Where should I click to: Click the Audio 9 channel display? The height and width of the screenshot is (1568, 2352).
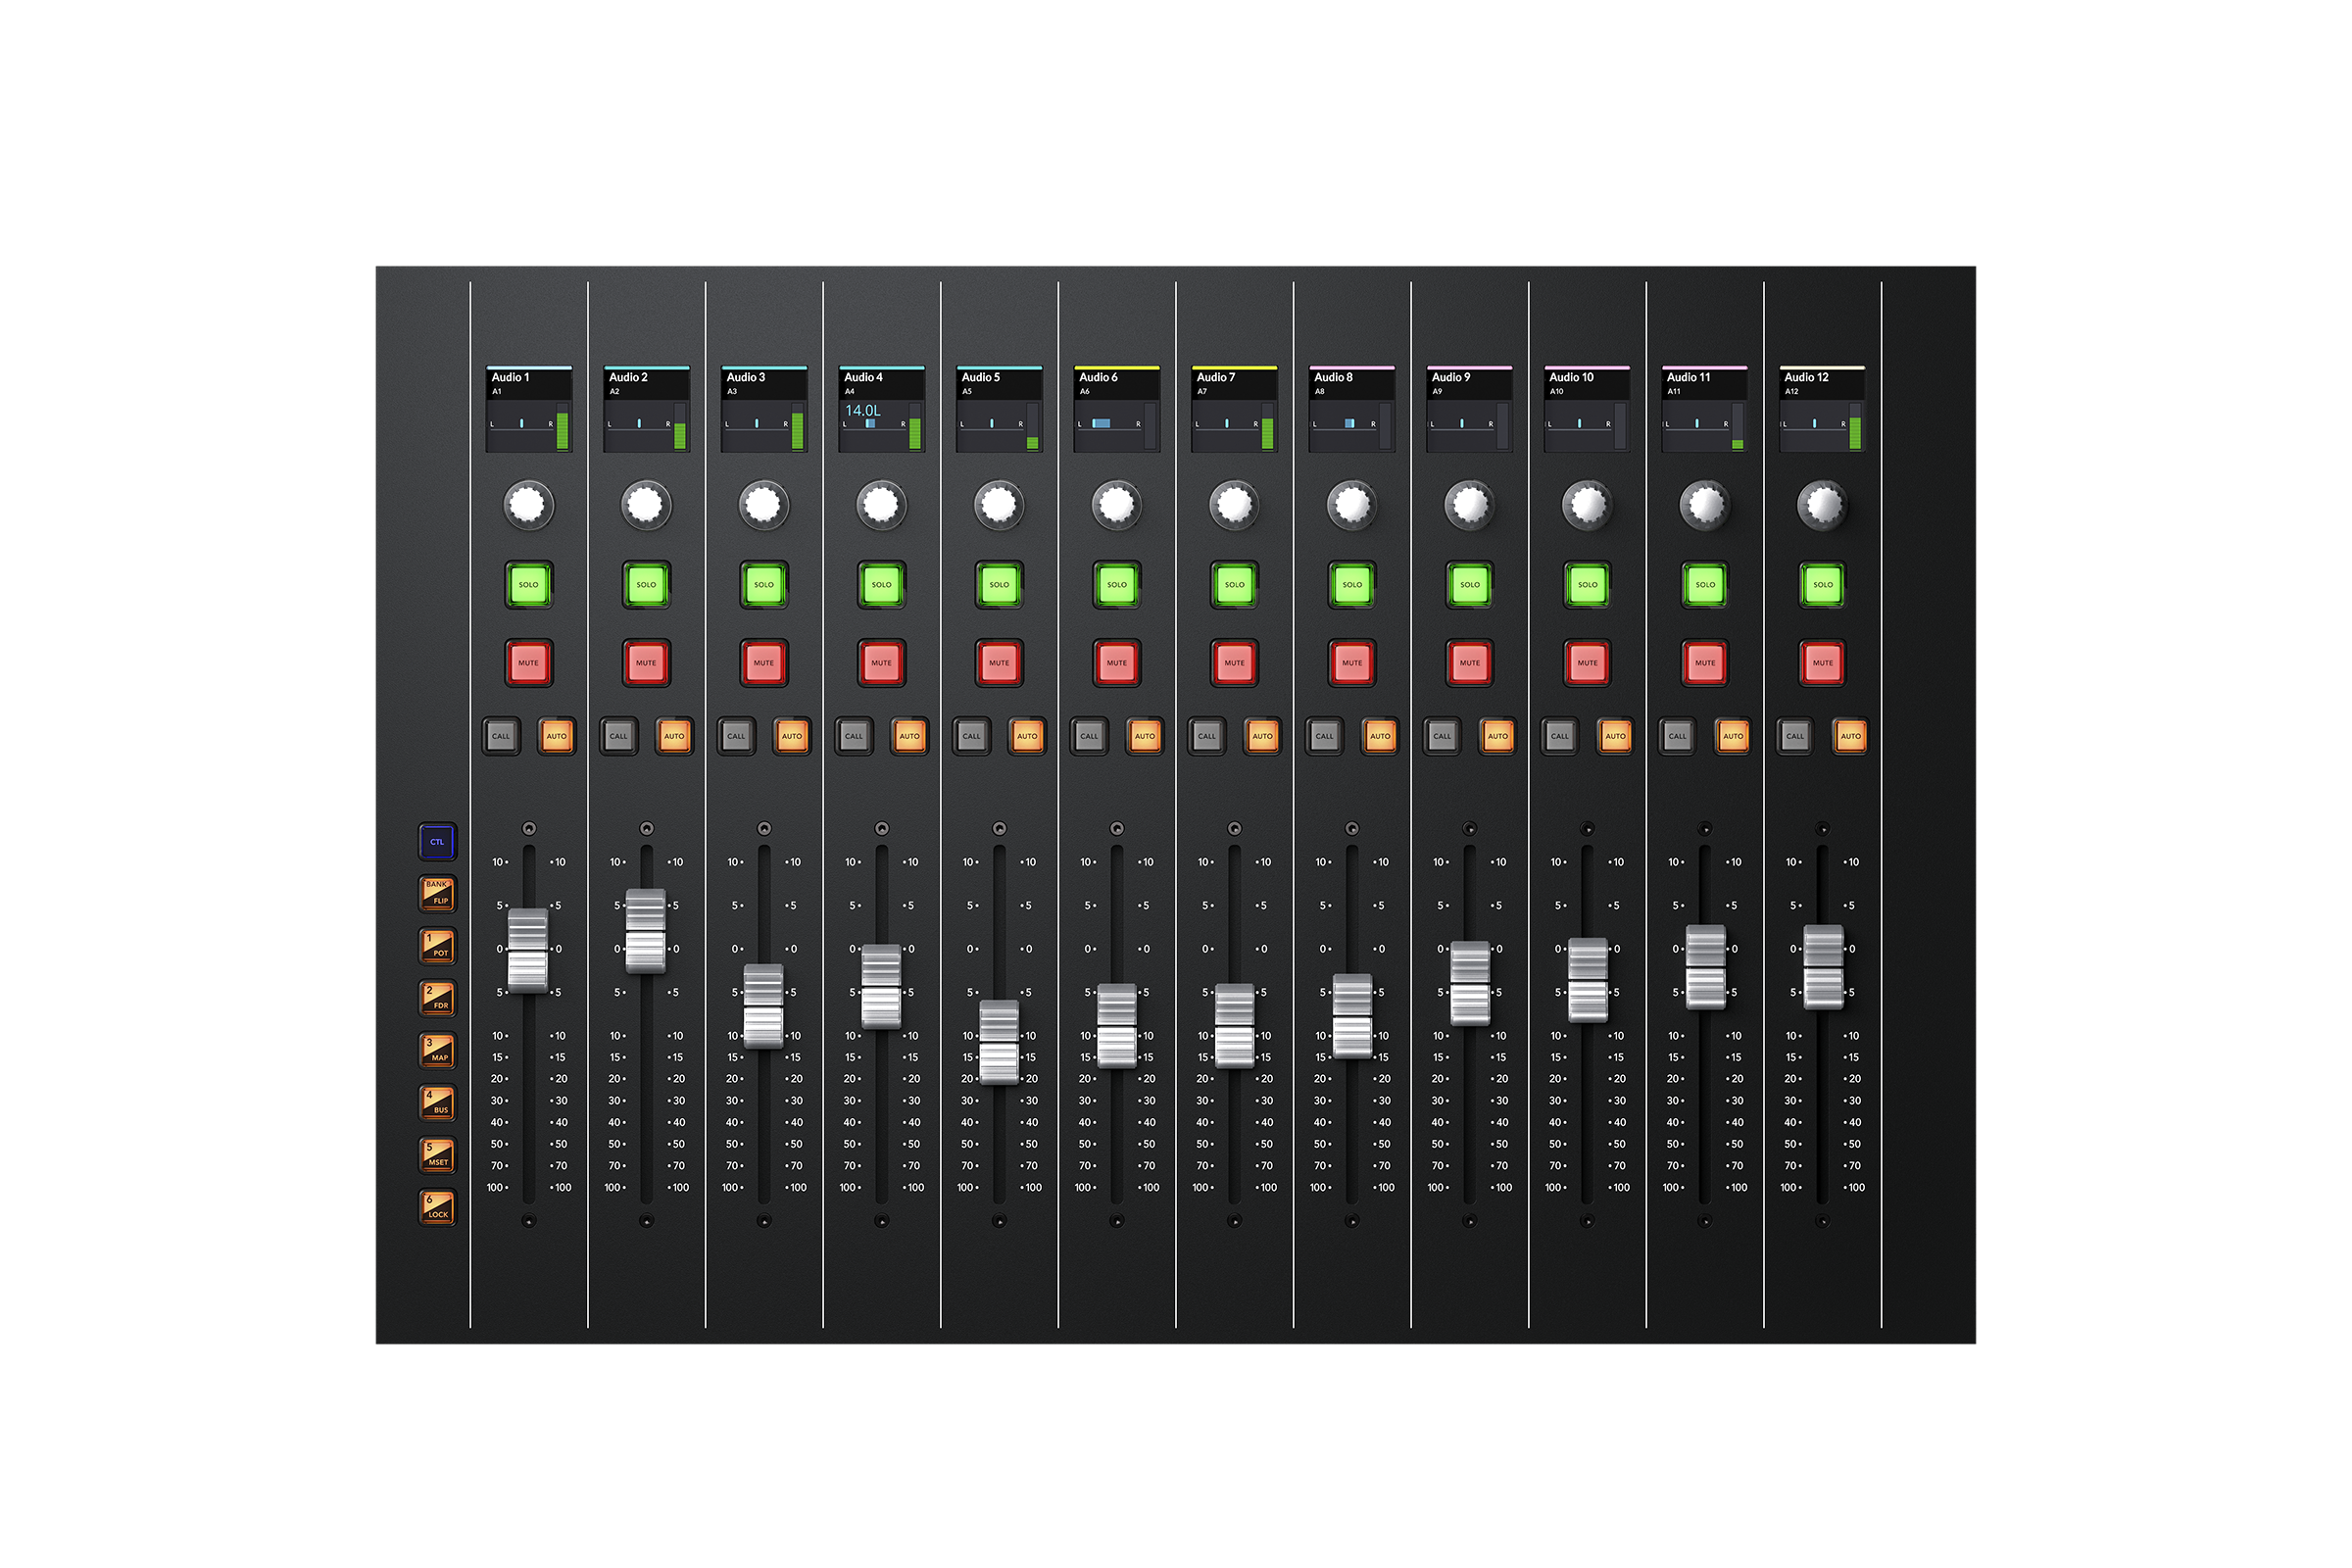1470,409
